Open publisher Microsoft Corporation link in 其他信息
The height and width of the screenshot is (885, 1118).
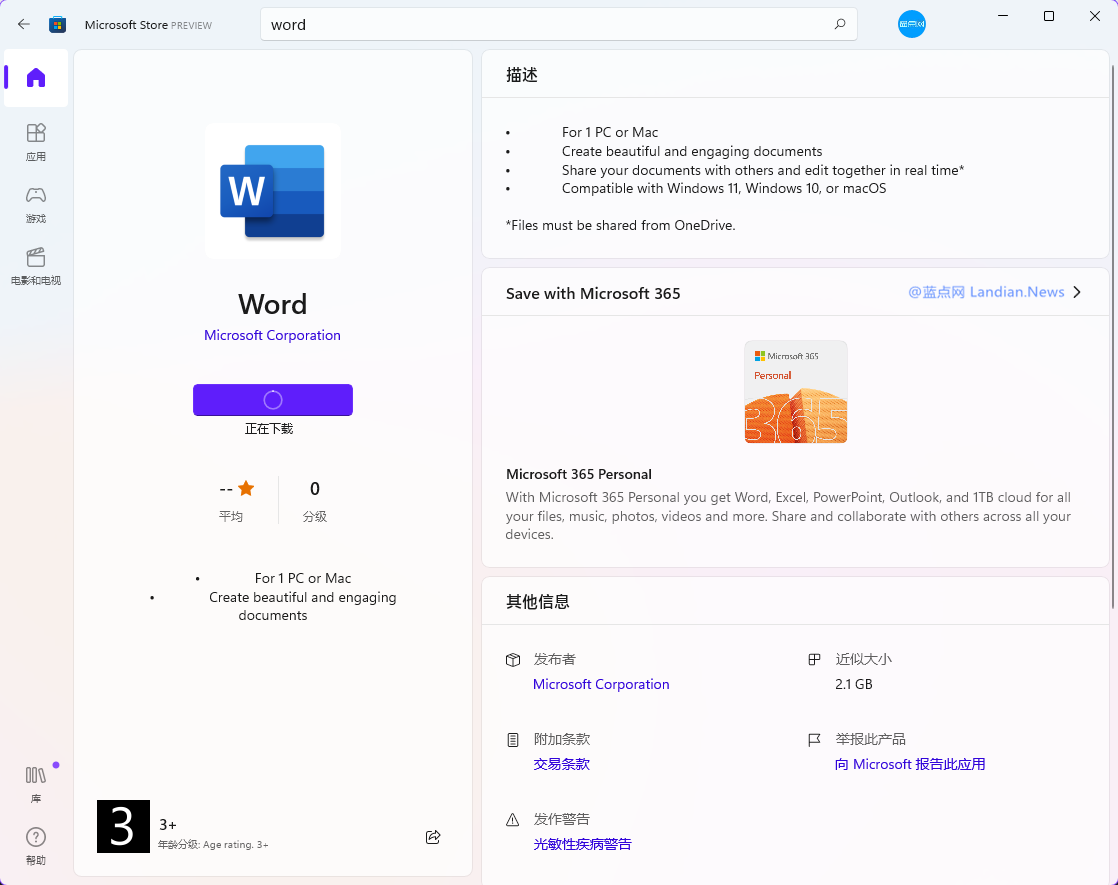click(601, 684)
